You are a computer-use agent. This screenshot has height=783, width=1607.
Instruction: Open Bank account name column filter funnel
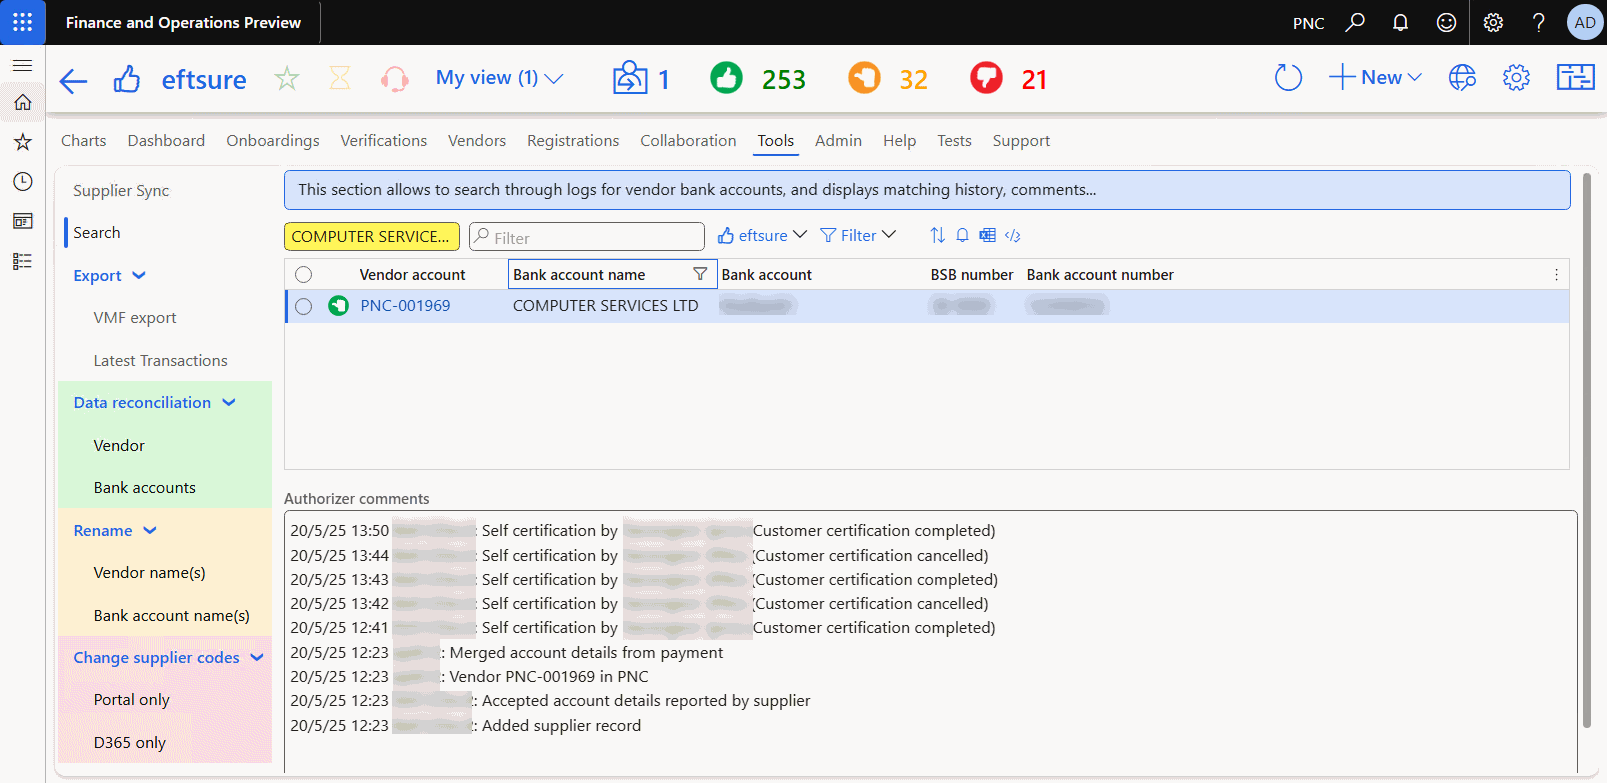click(700, 274)
